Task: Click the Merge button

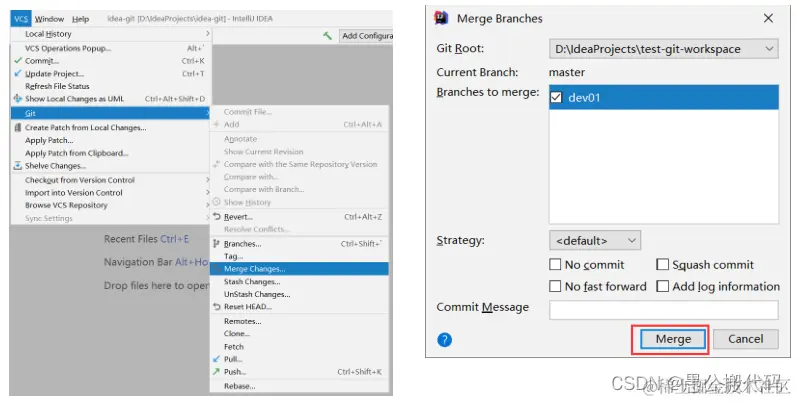Action: 673,339
